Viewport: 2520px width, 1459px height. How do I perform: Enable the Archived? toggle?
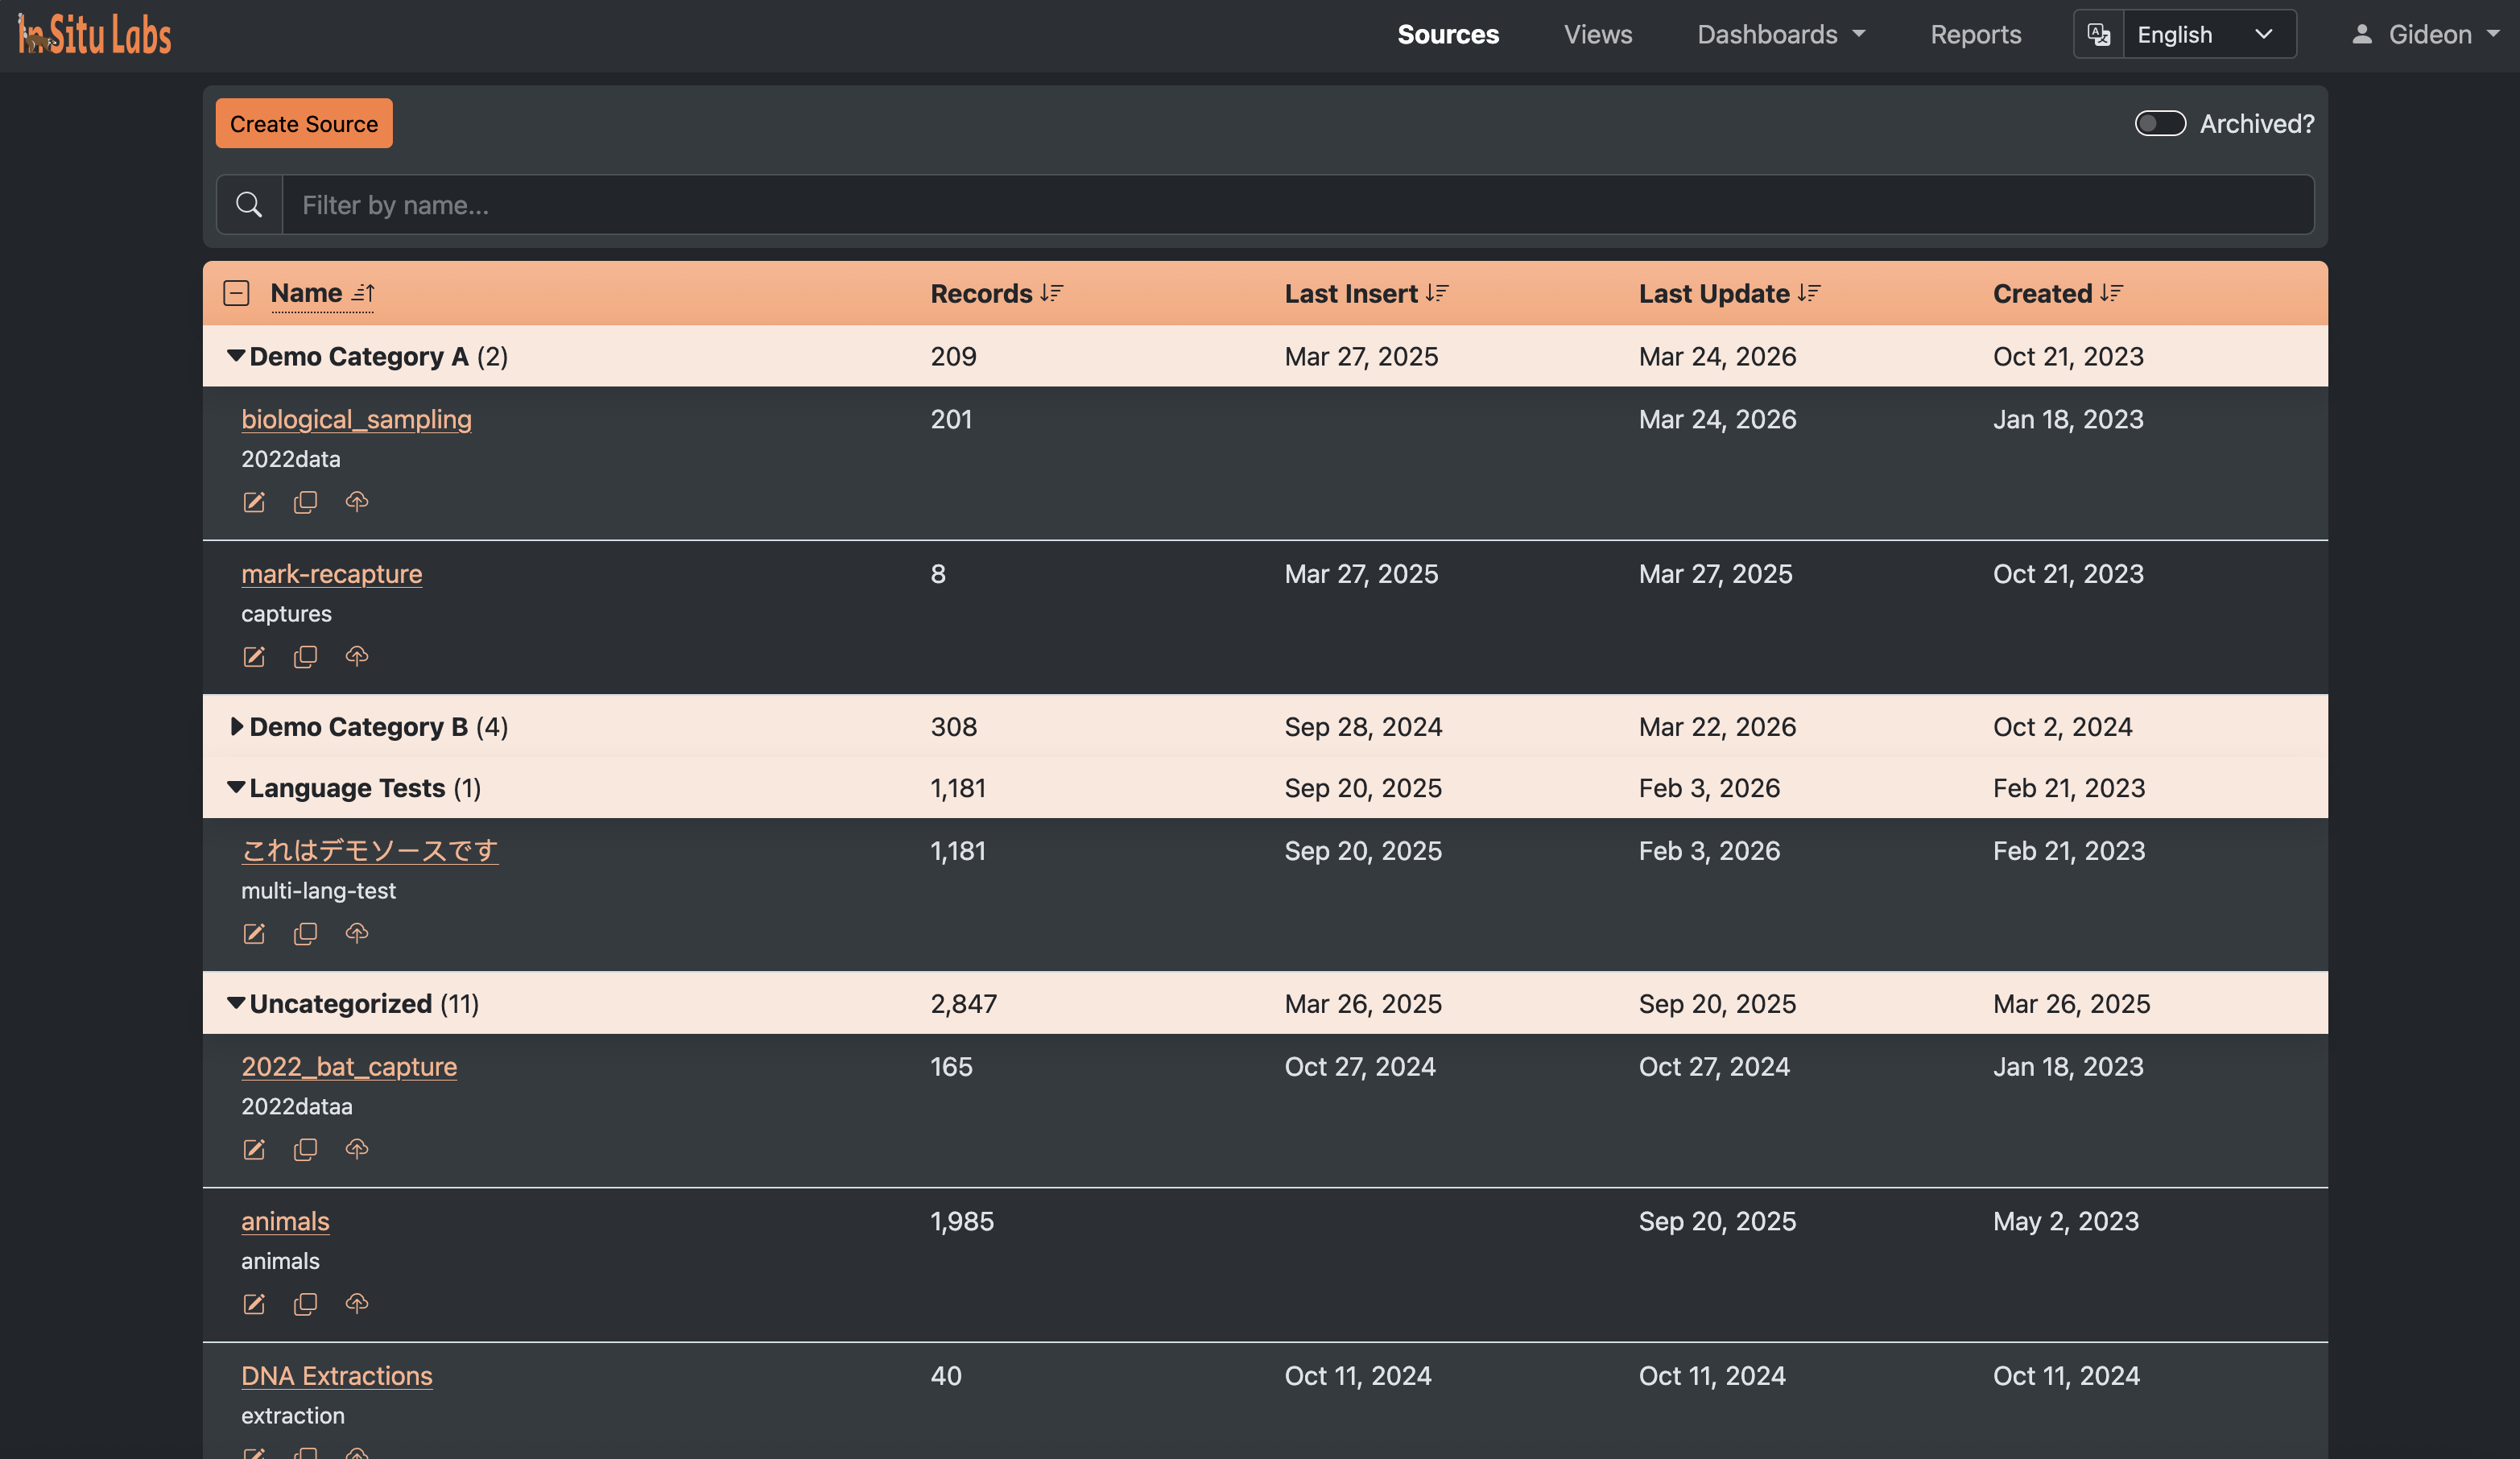(2159, 123)
